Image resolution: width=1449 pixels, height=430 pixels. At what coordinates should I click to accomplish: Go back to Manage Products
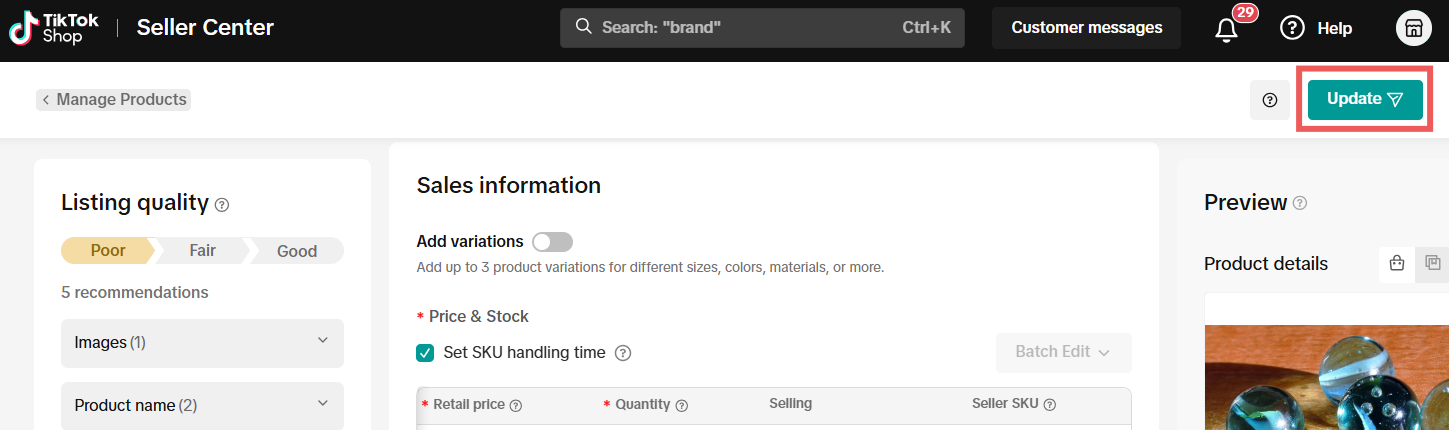click(x=113, y=100)
